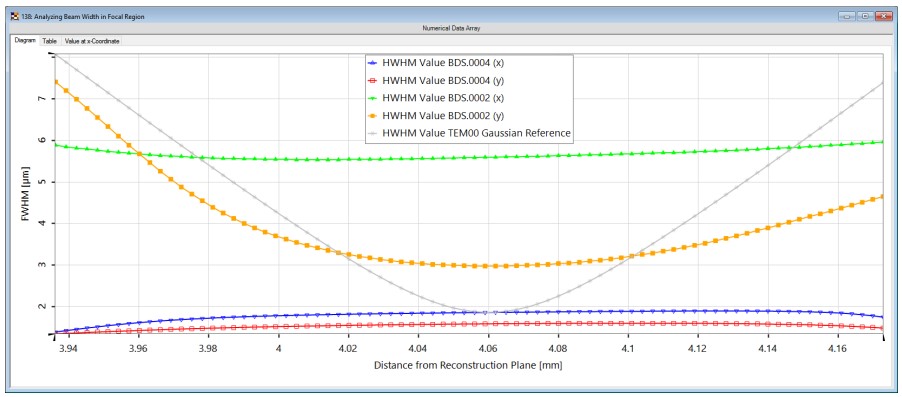The image size is (902, 397).
Task: Click the Numerical Data Array header bar
Action: pyautogui.click(x=451, y=28)
